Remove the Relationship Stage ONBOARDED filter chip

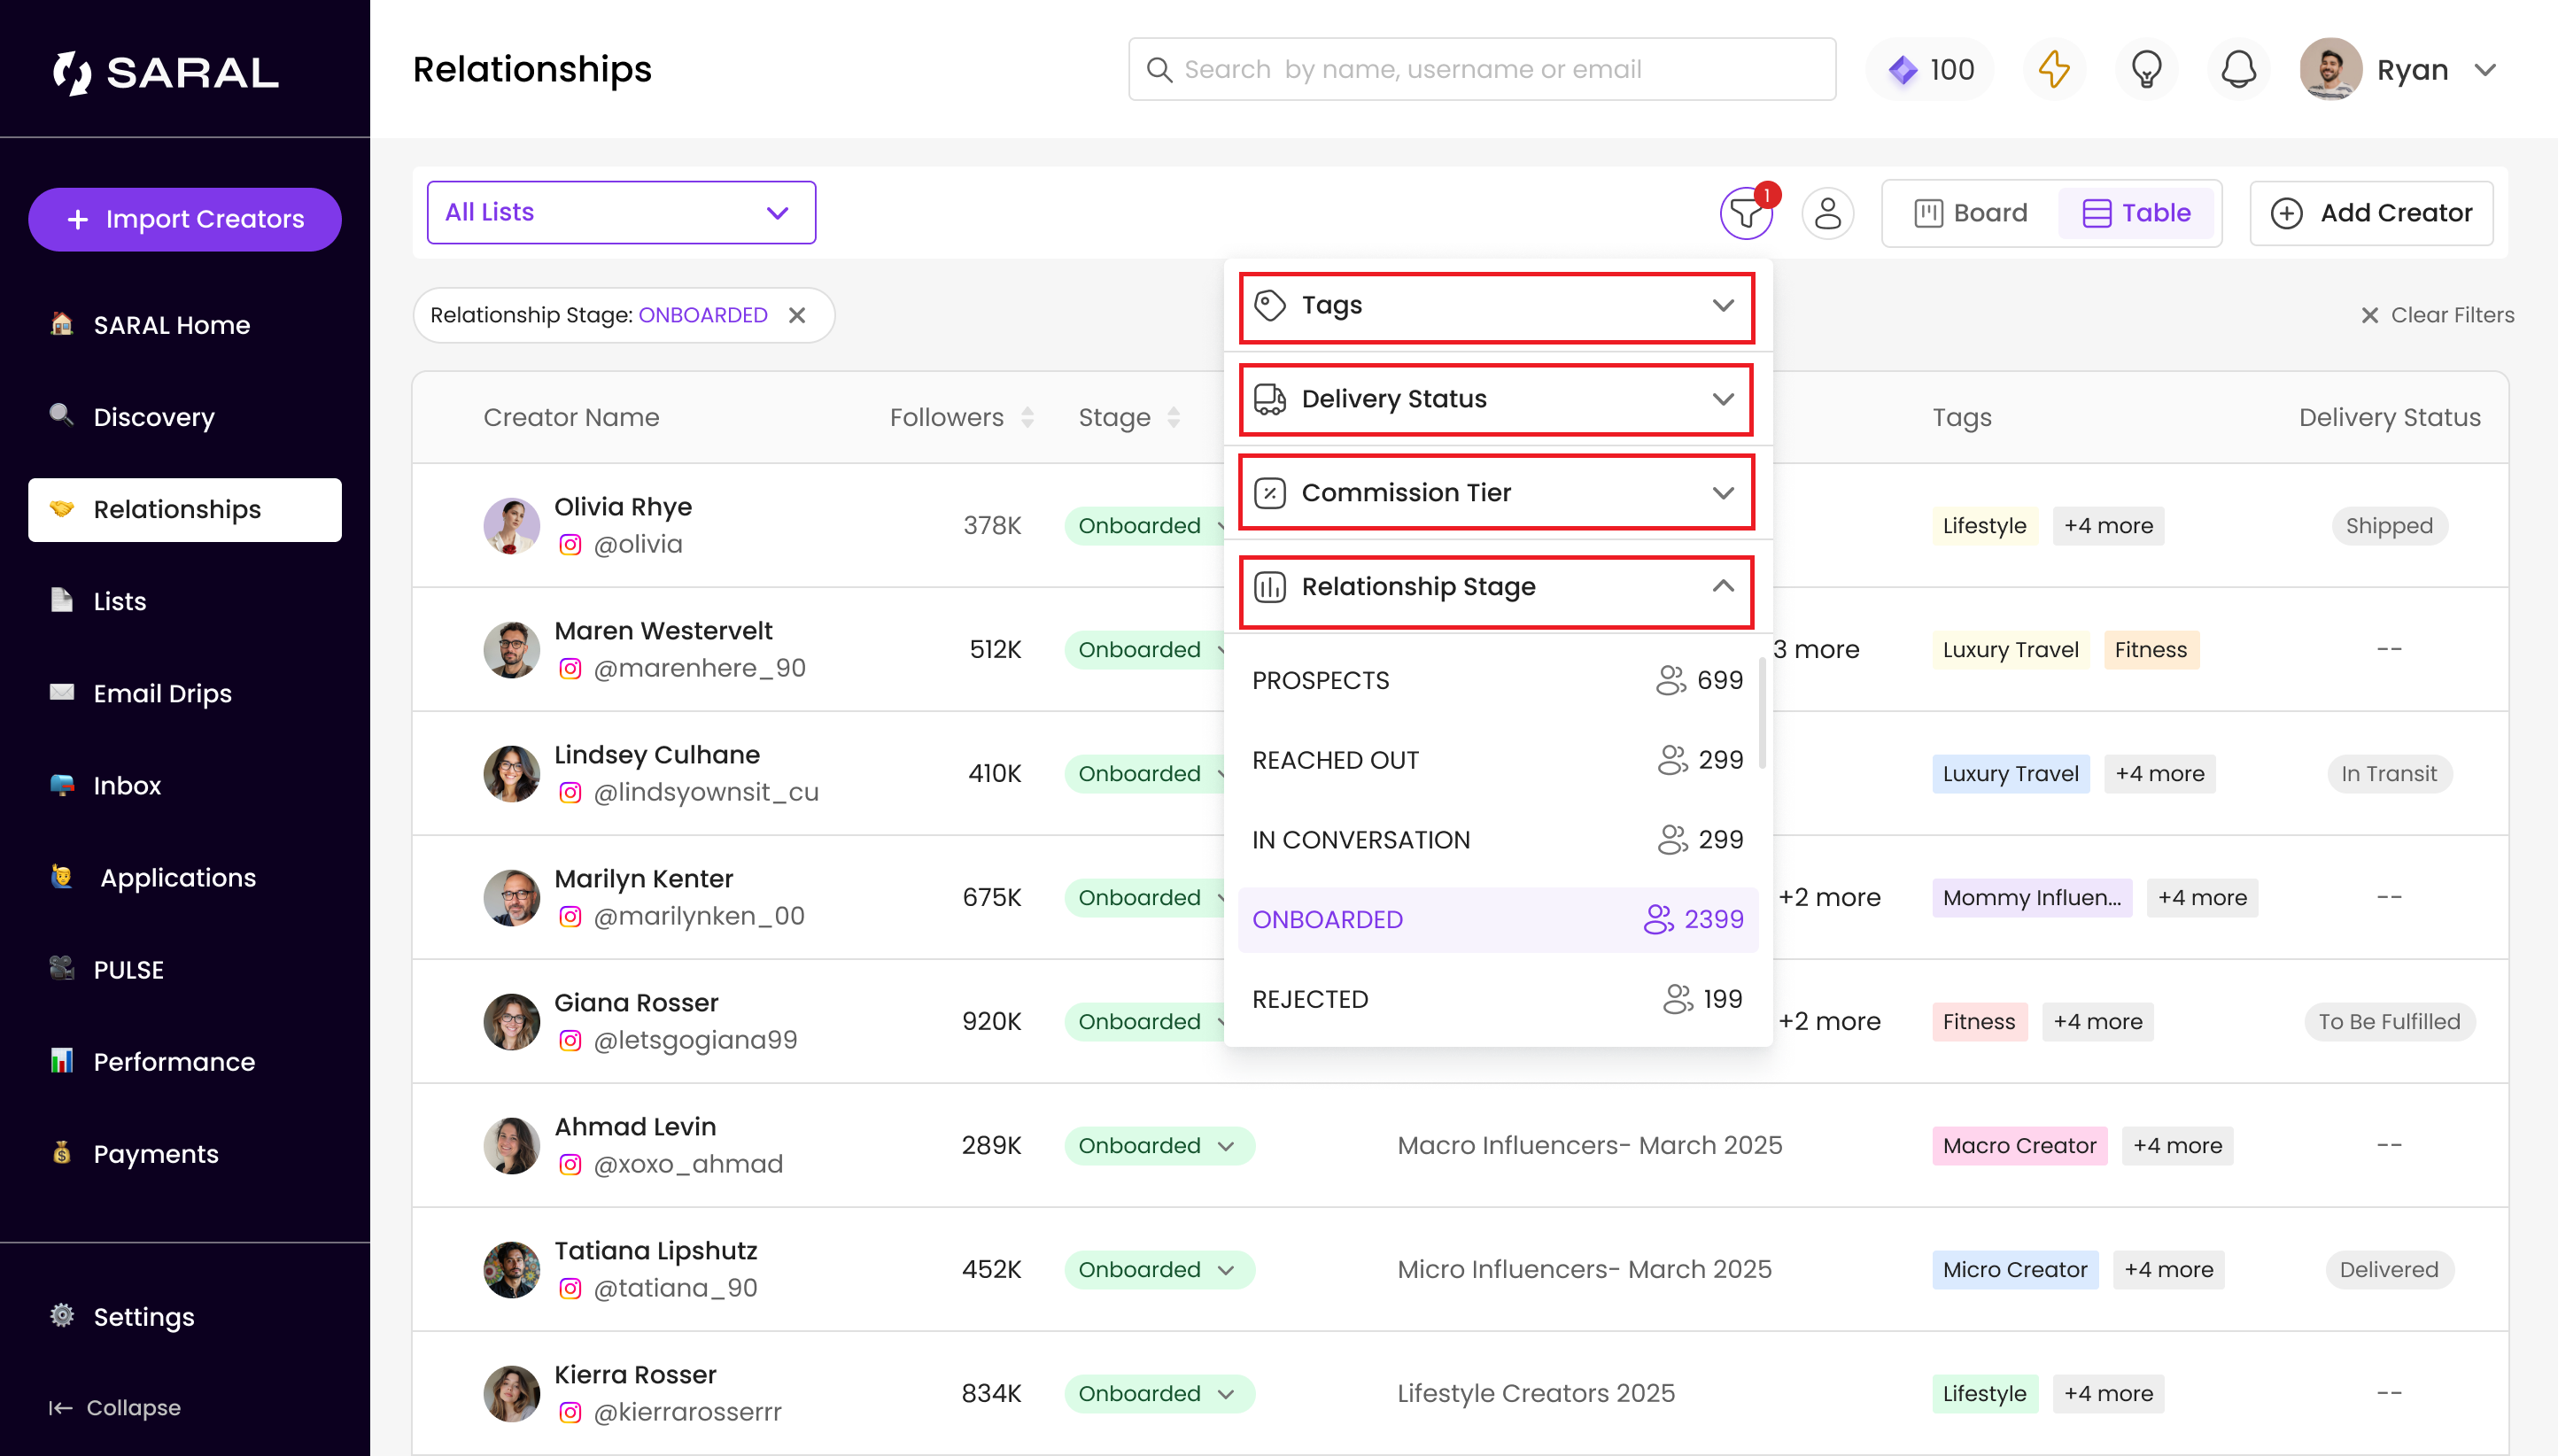tap(797, 315)
